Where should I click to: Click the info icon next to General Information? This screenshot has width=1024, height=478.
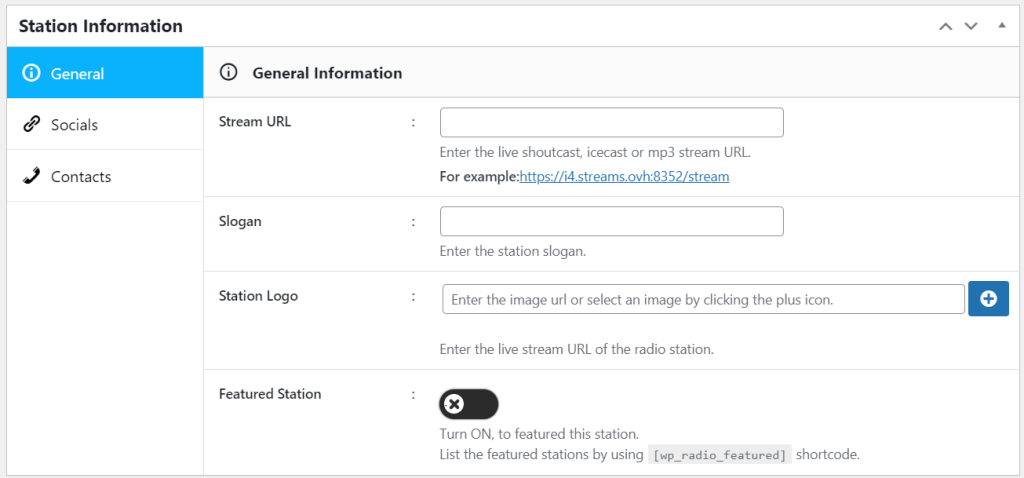click(228, 72)
